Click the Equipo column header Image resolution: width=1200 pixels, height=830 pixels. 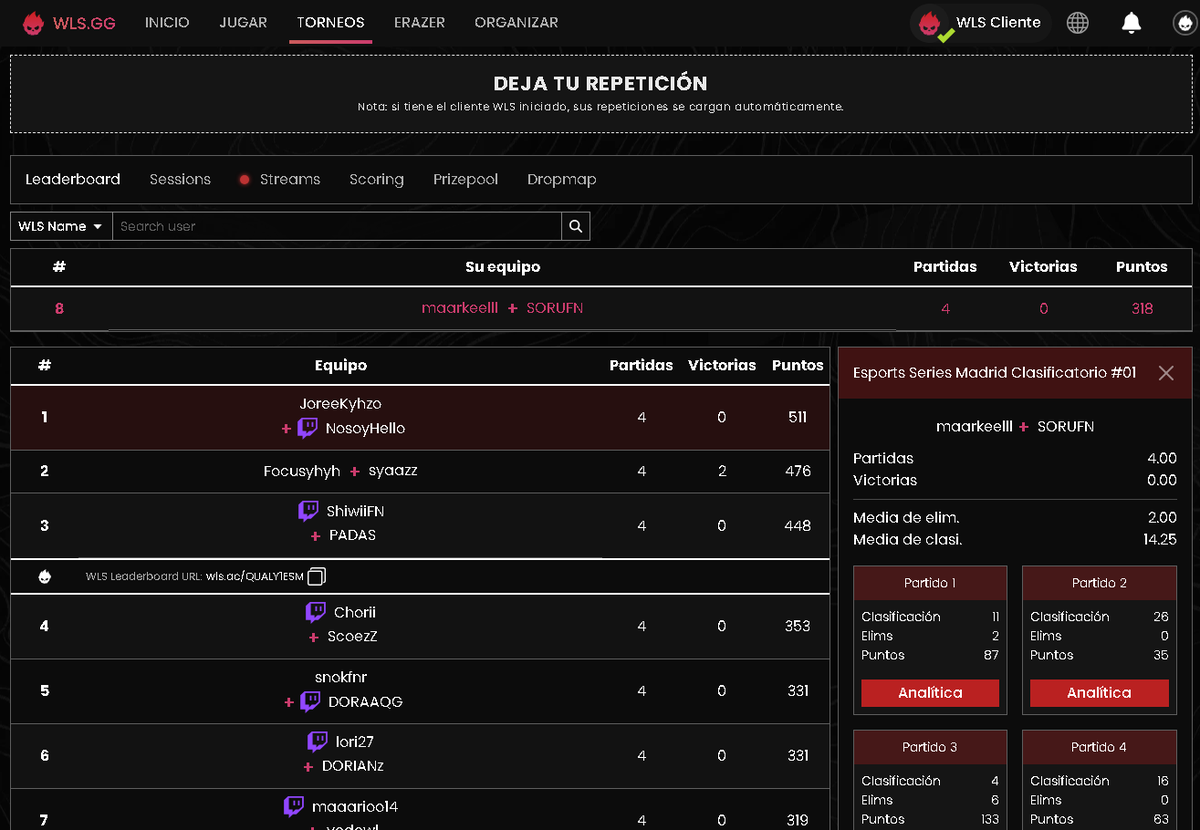[x=341, y=366]
